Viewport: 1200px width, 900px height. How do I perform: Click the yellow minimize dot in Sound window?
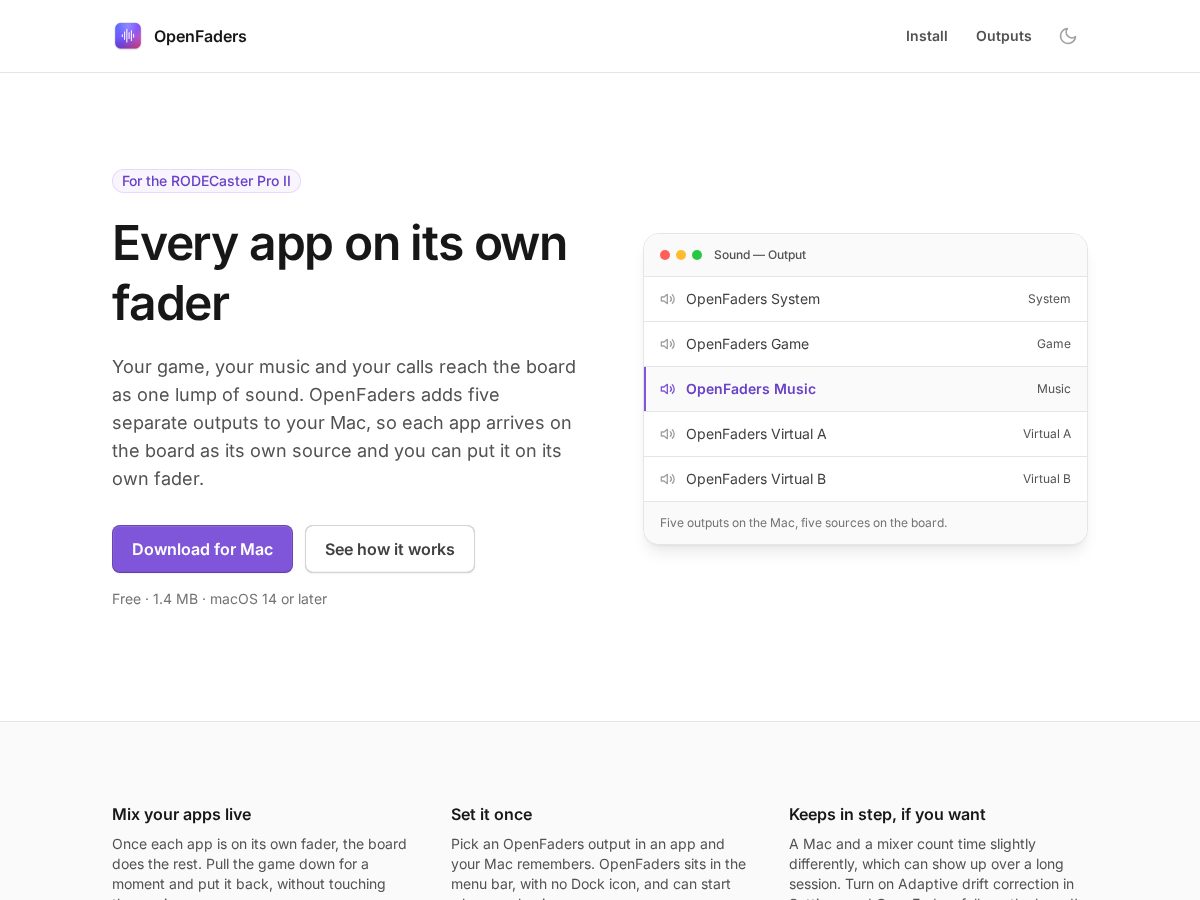coord(681,255)
